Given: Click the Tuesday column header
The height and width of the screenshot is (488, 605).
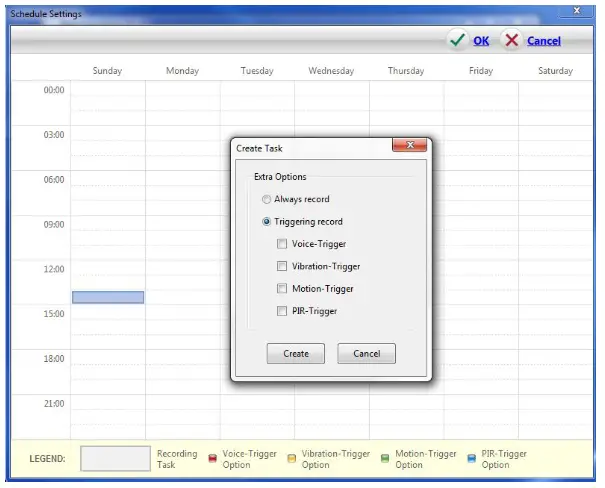Looking at the screenshot, I should pyautogui.click(x=257, y=71).
